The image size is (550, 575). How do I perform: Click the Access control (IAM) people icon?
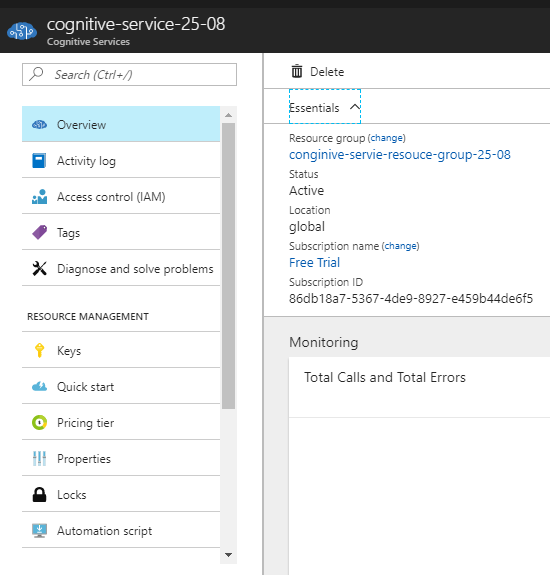point(39,197)
